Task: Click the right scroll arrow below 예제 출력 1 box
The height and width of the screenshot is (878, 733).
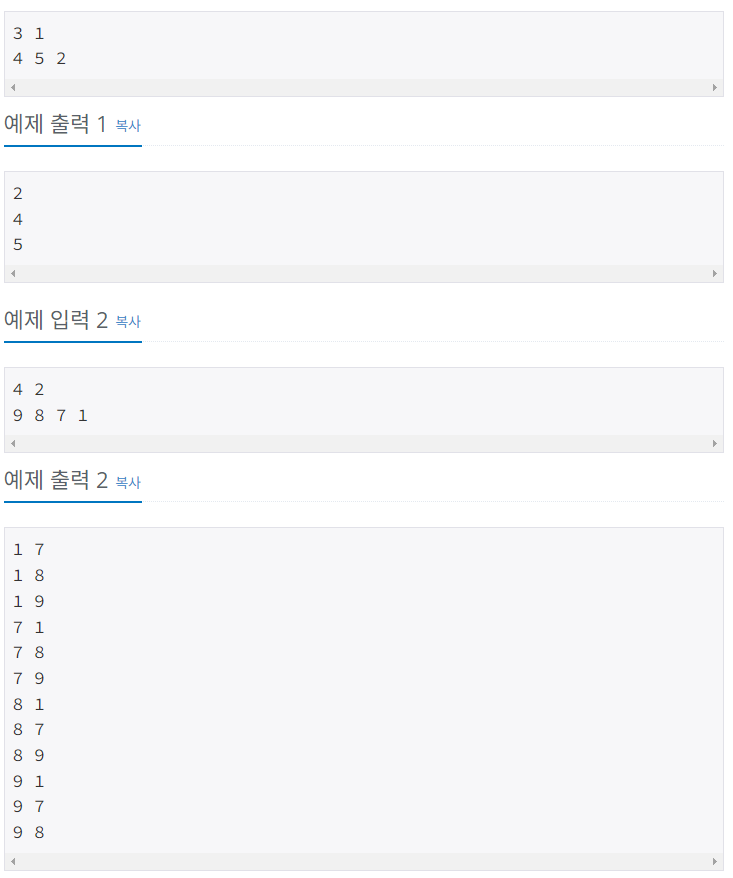Action: (717, 272)
